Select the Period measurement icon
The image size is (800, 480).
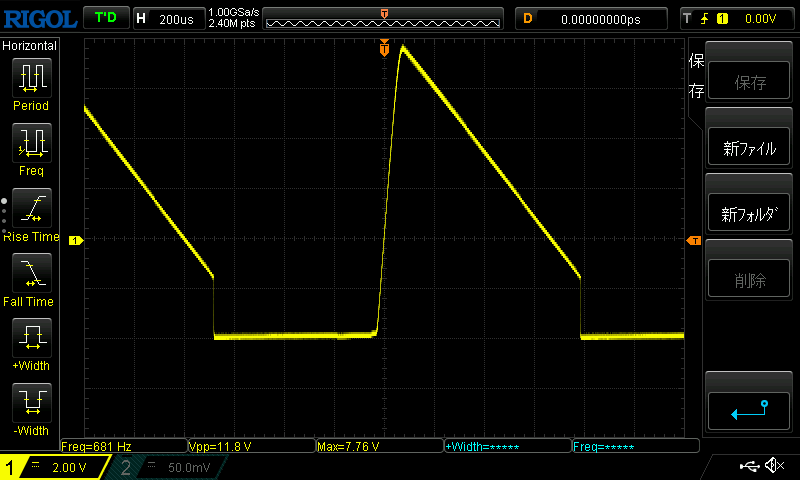tap(32, 78)
